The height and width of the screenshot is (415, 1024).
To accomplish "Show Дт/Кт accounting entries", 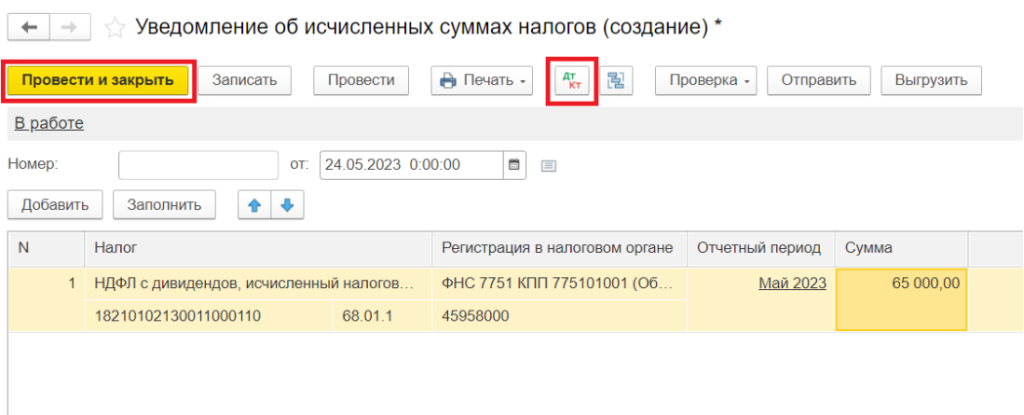I will click(x=573, y=81).
